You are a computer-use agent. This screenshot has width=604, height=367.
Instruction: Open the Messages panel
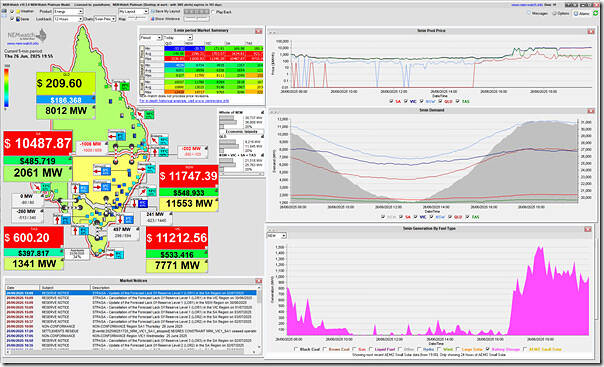pyautogui.click(x=537, y=13)
